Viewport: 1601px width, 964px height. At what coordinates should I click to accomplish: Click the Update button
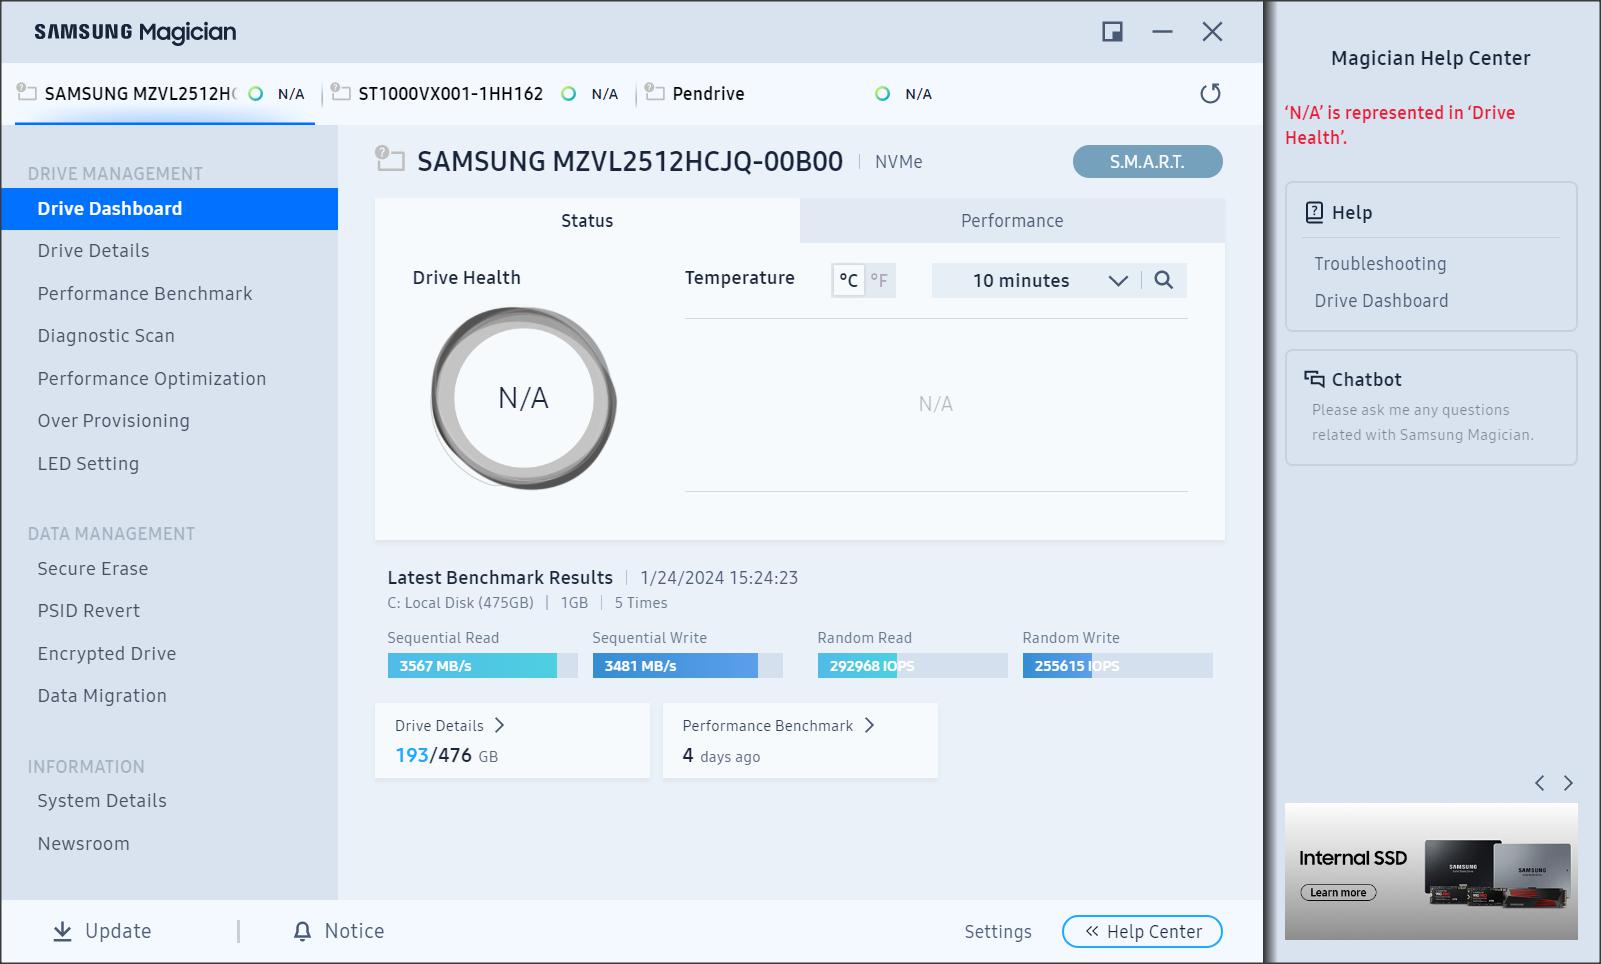coord(102,931)
